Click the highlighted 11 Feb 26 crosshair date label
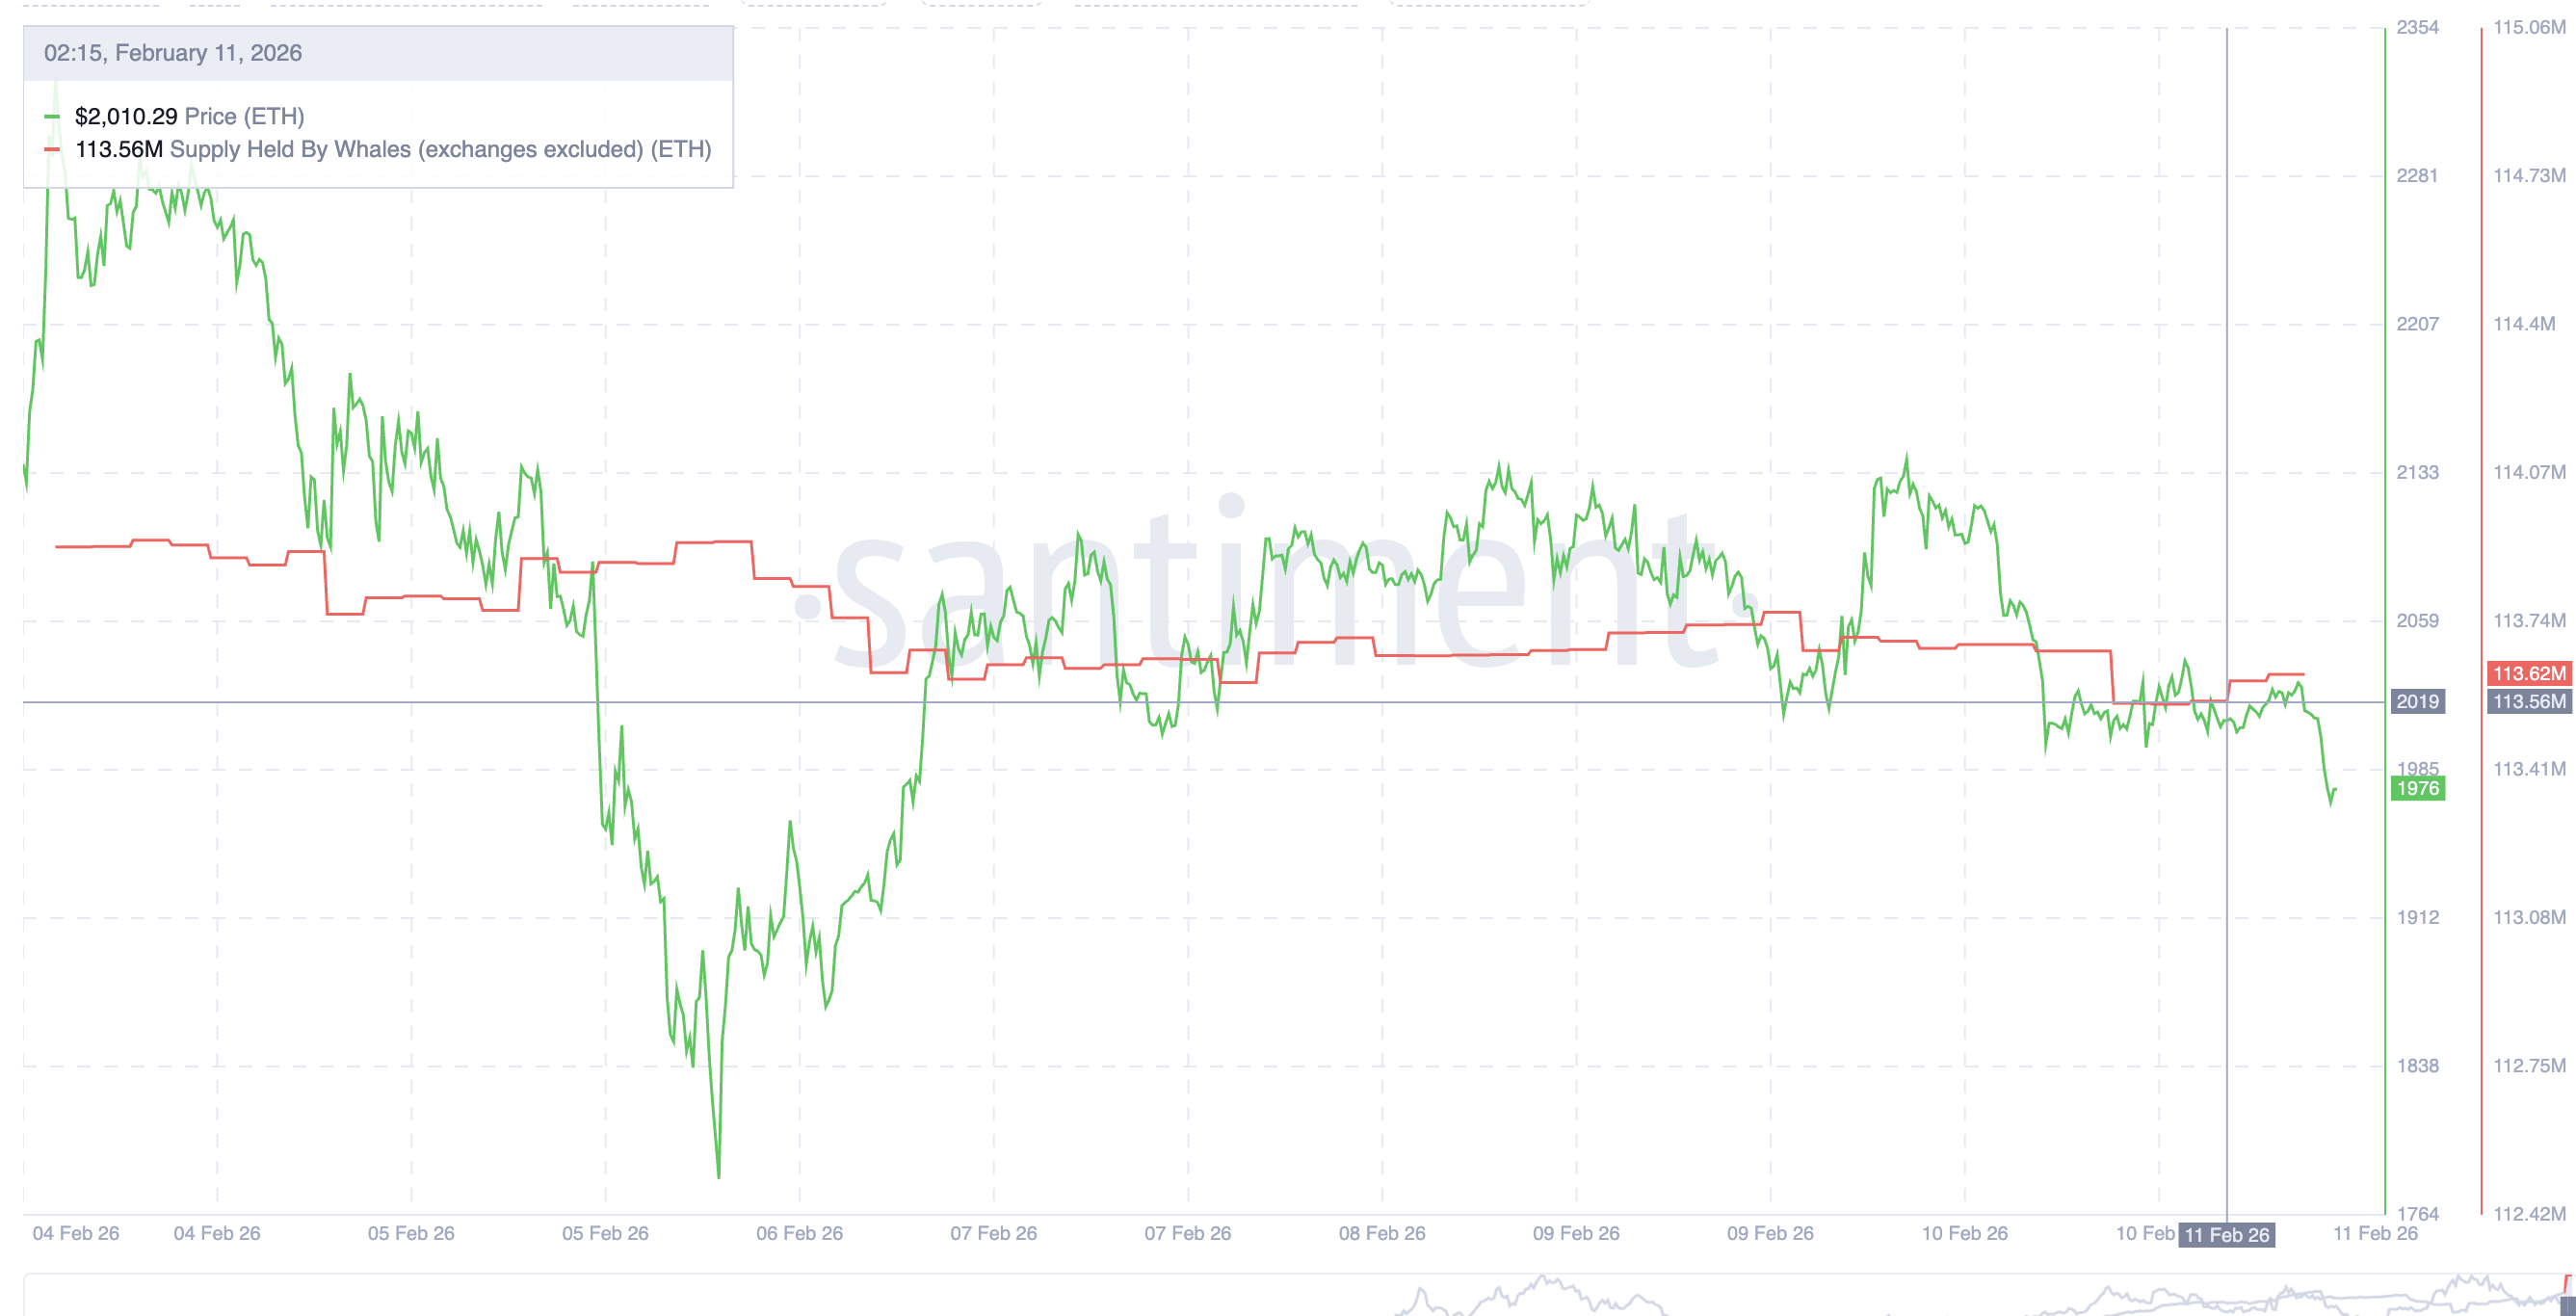This screenshot has width=2576, height=1316. [x=2226, y=1235]
